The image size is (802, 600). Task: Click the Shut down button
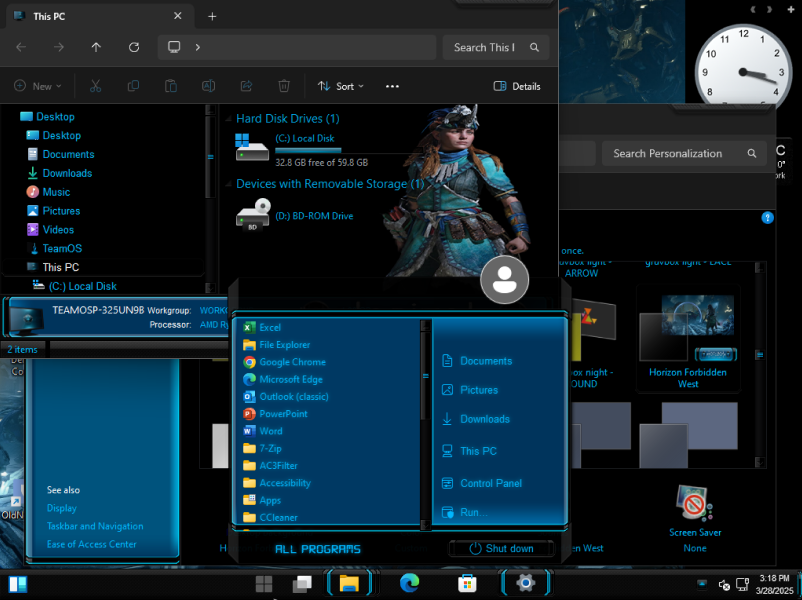coord(501,548)
